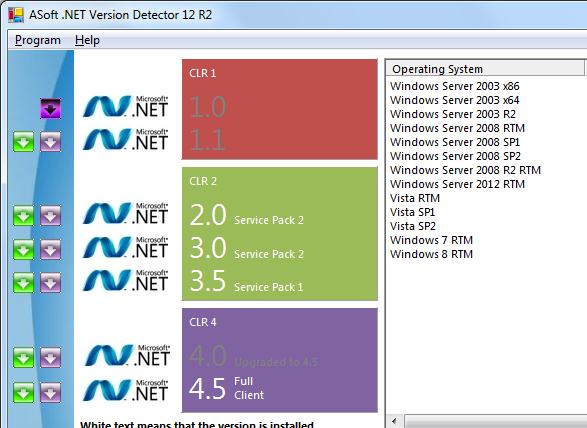Image resolution: width=587 pixels, height=428 pixels.
Task: Click the CLR 1 heading in red panel
Action: 203,73
